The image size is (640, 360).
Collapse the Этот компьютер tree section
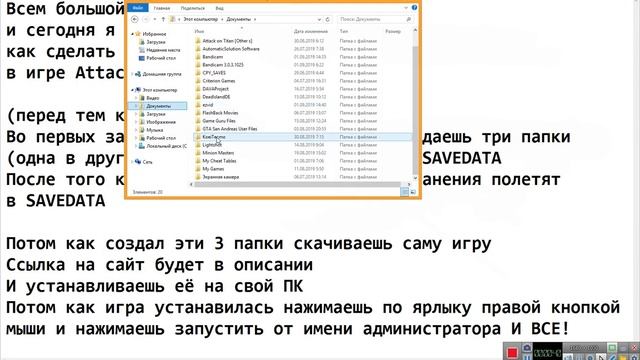[132, 90]
